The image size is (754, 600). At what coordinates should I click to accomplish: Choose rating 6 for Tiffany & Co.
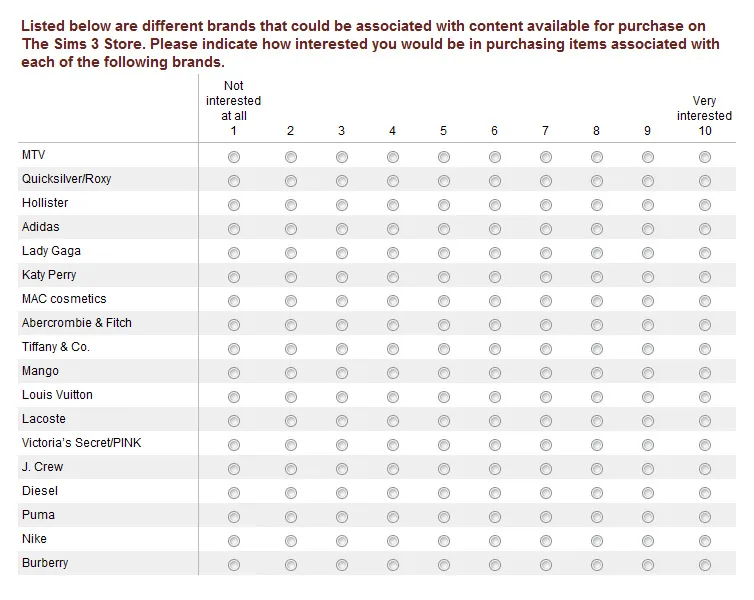coord(495,349)
